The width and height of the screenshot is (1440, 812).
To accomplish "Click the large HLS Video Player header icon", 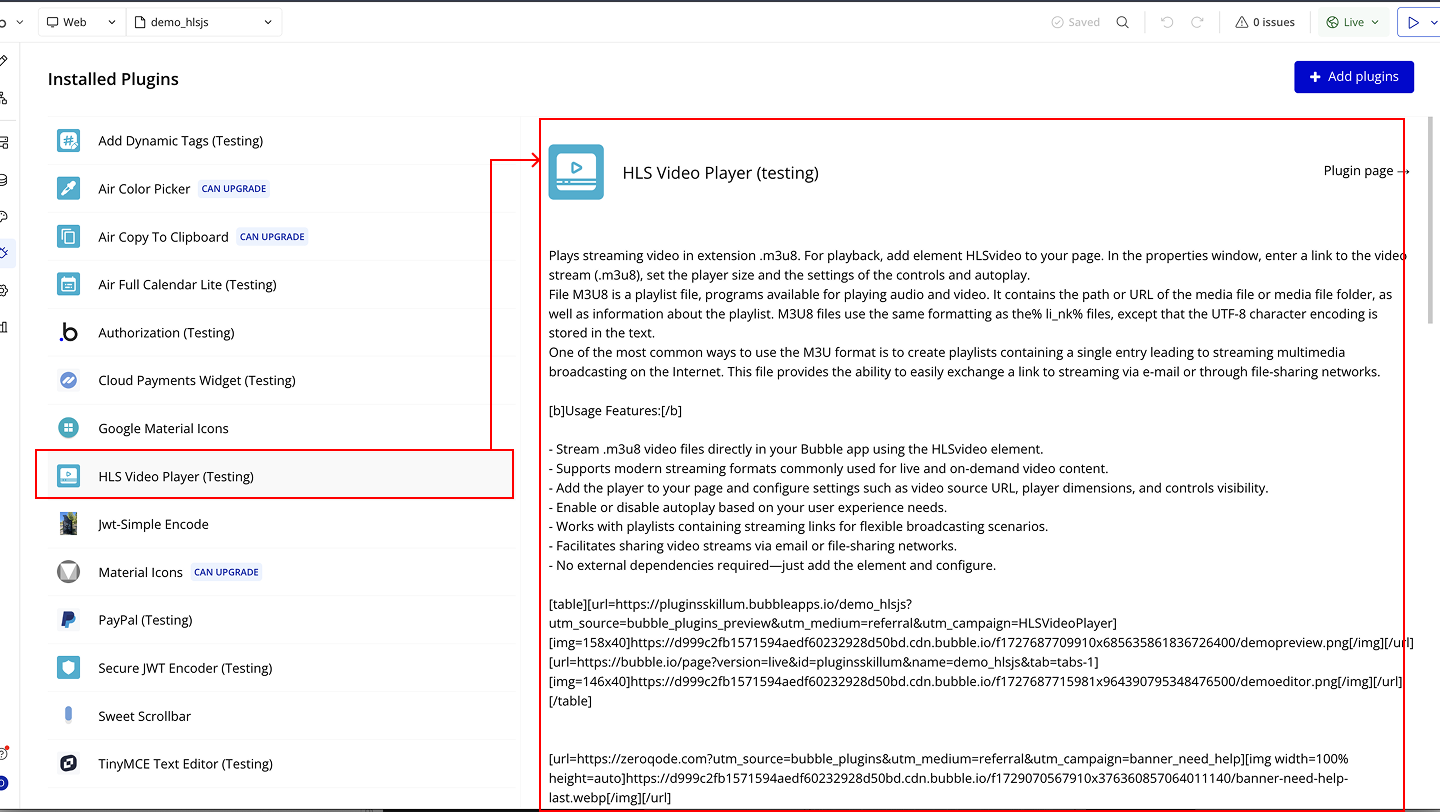I will 576,172.
